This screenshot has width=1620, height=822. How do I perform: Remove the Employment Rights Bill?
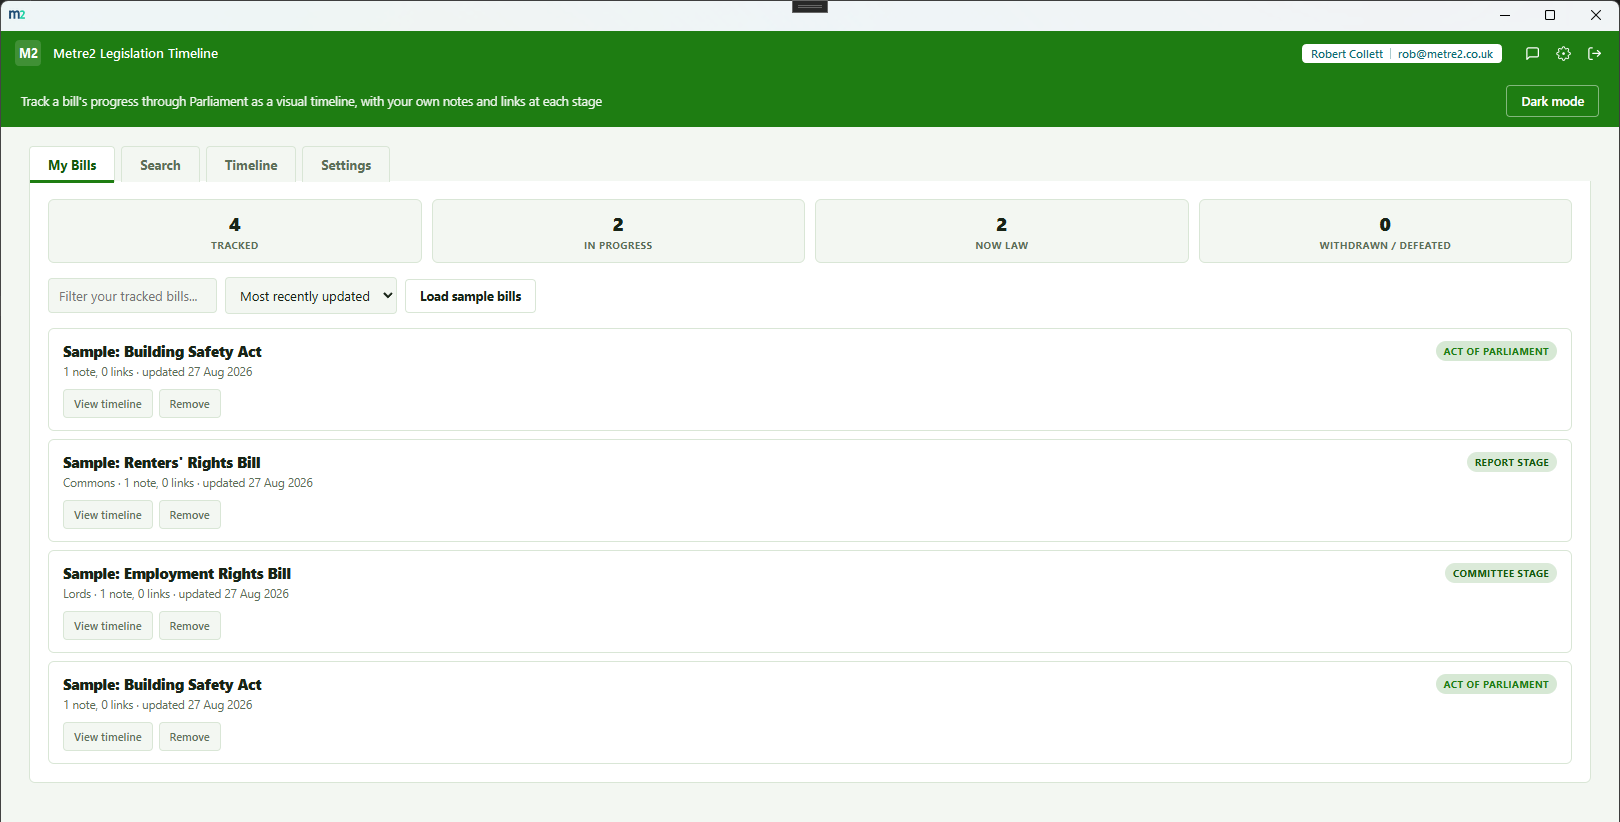[190, 626]
